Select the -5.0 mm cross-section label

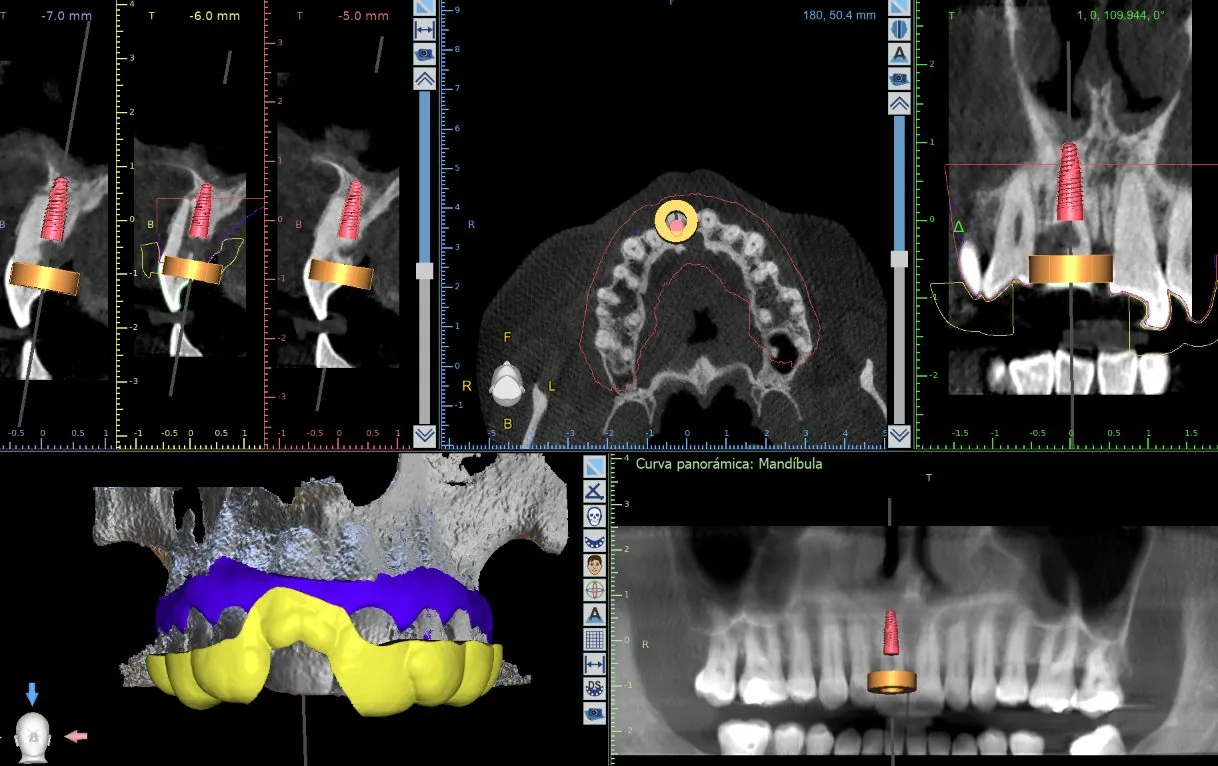coord(364,16)
